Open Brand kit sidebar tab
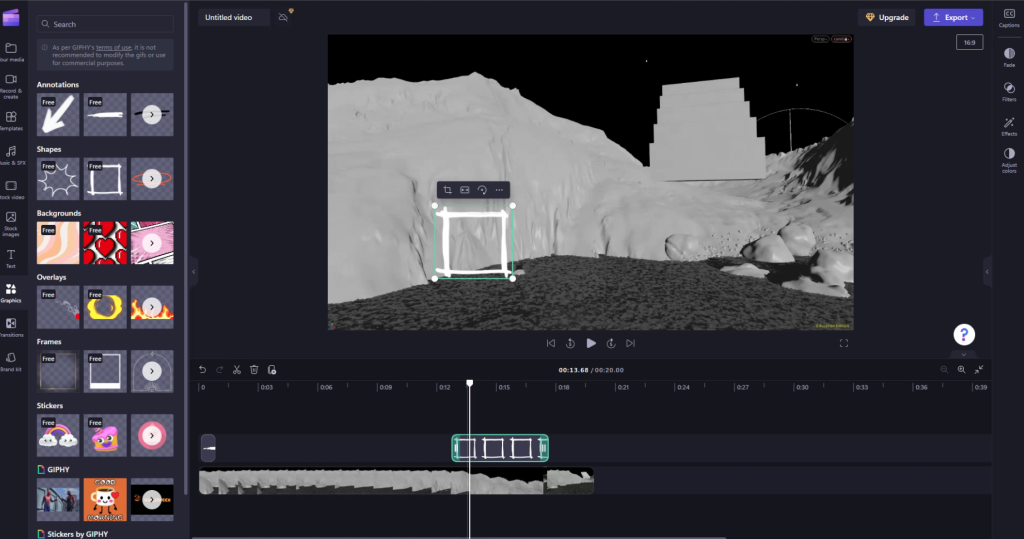Viewport: 1024px width, 539px height. [11, 362]
